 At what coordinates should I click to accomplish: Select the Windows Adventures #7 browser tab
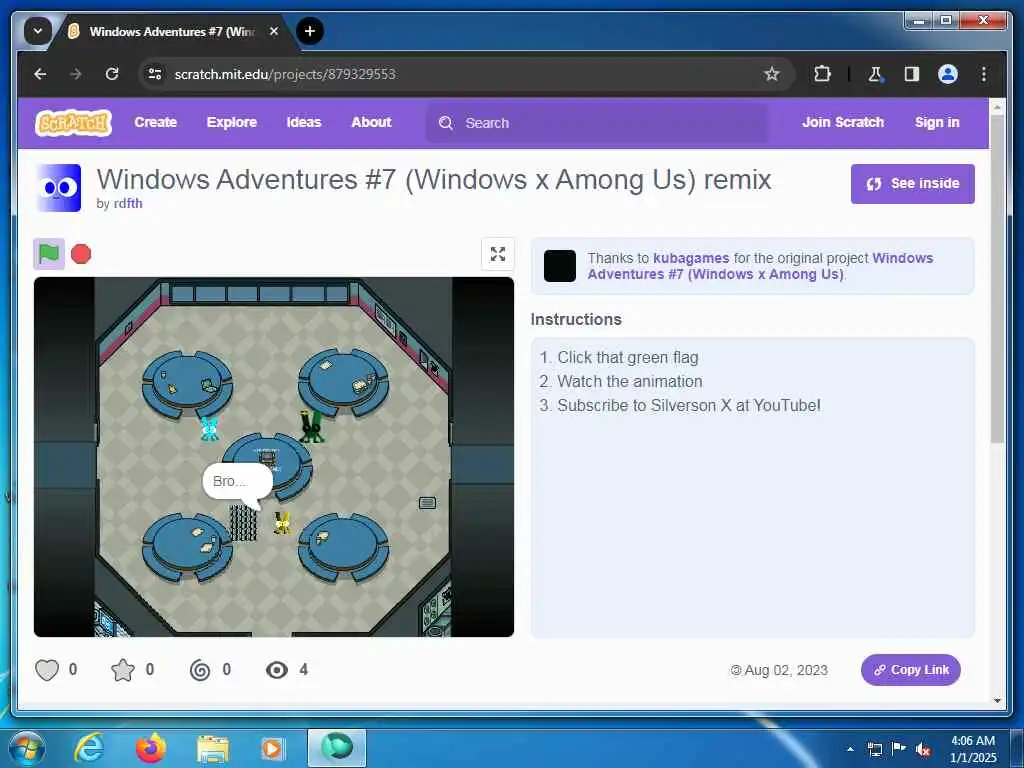tap(171, 31)
